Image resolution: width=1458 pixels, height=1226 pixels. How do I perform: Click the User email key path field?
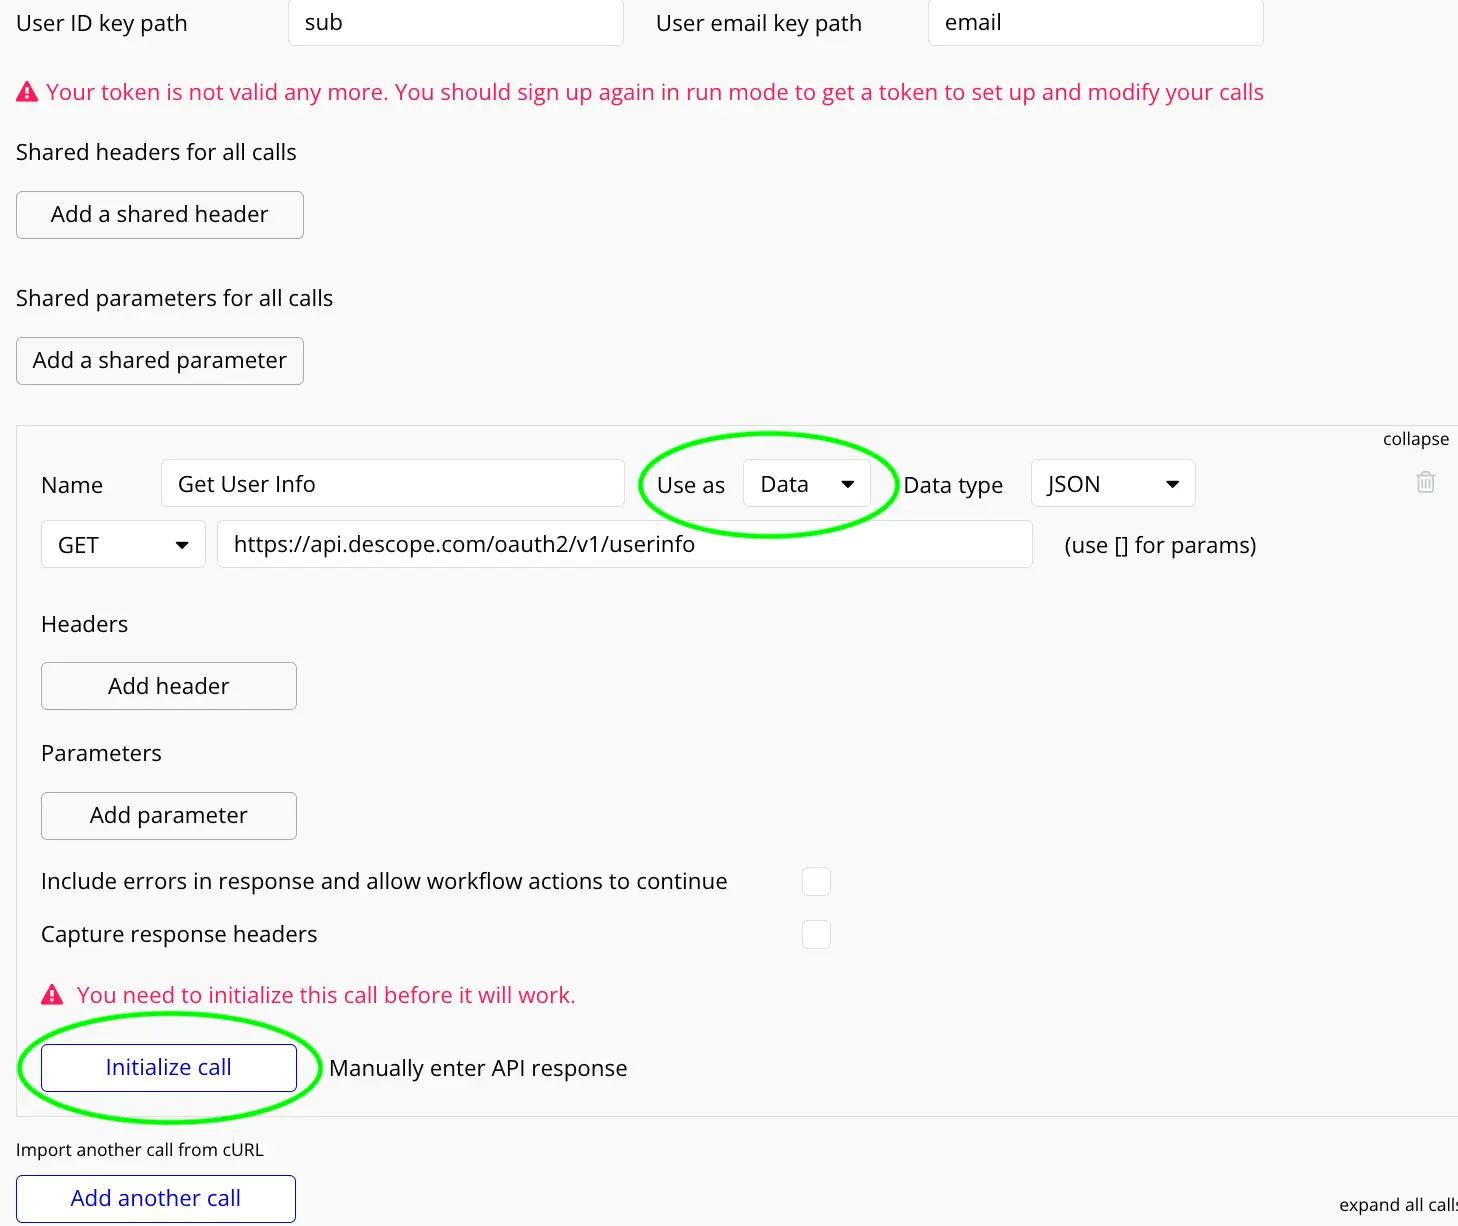1094,22
